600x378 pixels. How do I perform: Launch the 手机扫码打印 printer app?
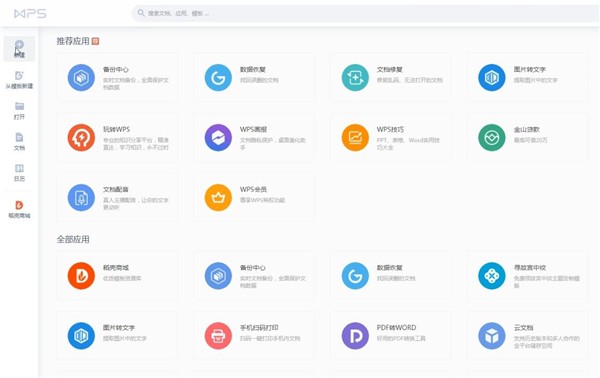click(x=254, y=336)
